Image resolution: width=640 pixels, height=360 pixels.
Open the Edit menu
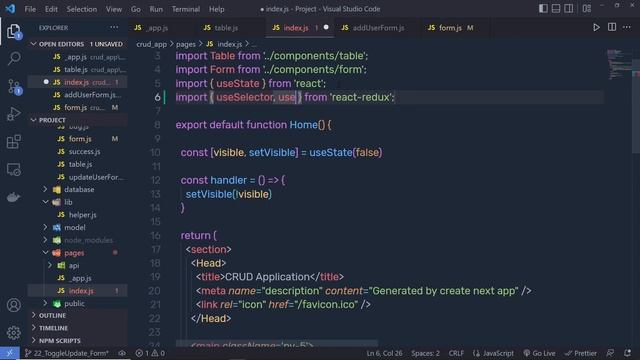51,9
